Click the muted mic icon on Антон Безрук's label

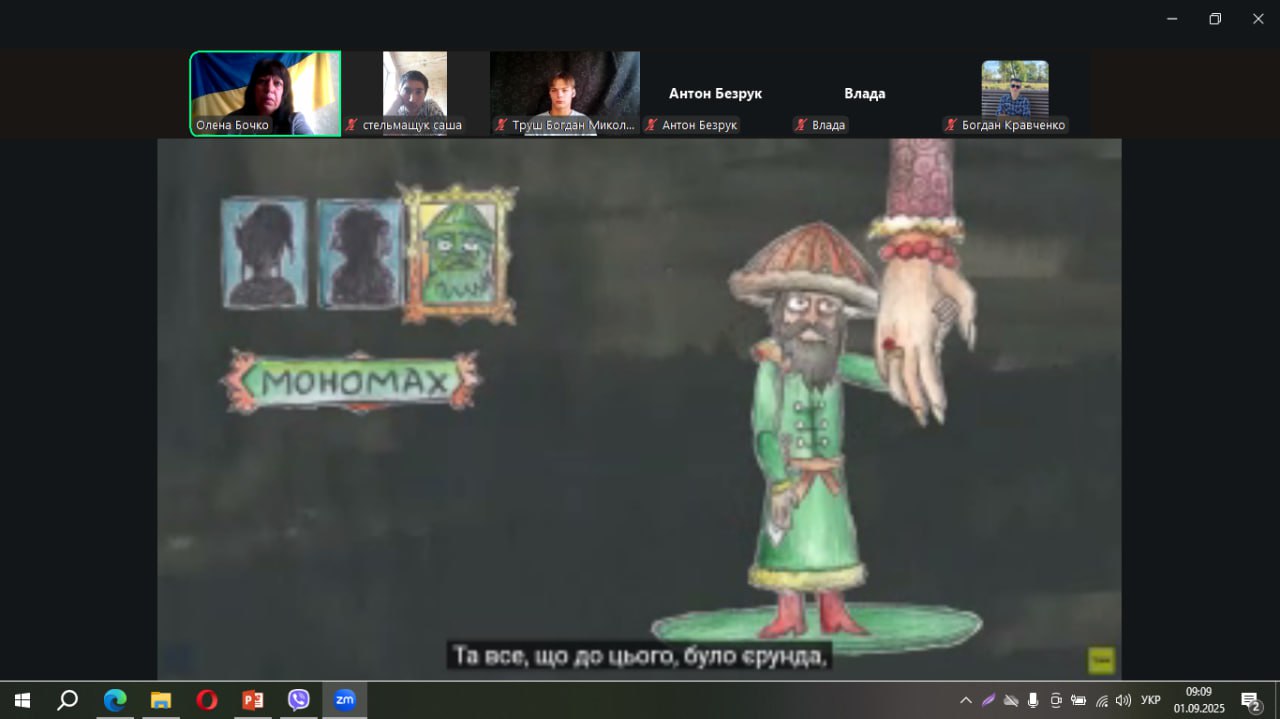[652, 125]
